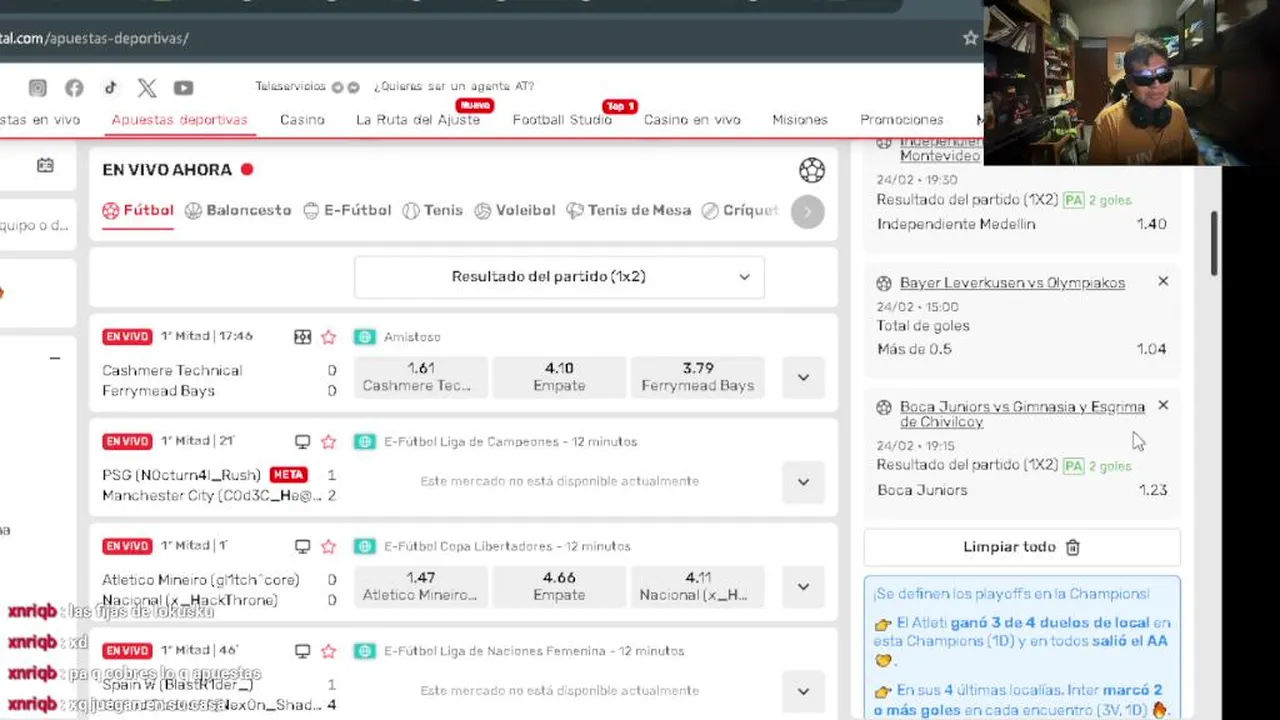The width and height of the screenshot is (1280, 720).
Task: Open Bayer Leverkusen vs Olympiakos link
Action: tap(1012, 283)
